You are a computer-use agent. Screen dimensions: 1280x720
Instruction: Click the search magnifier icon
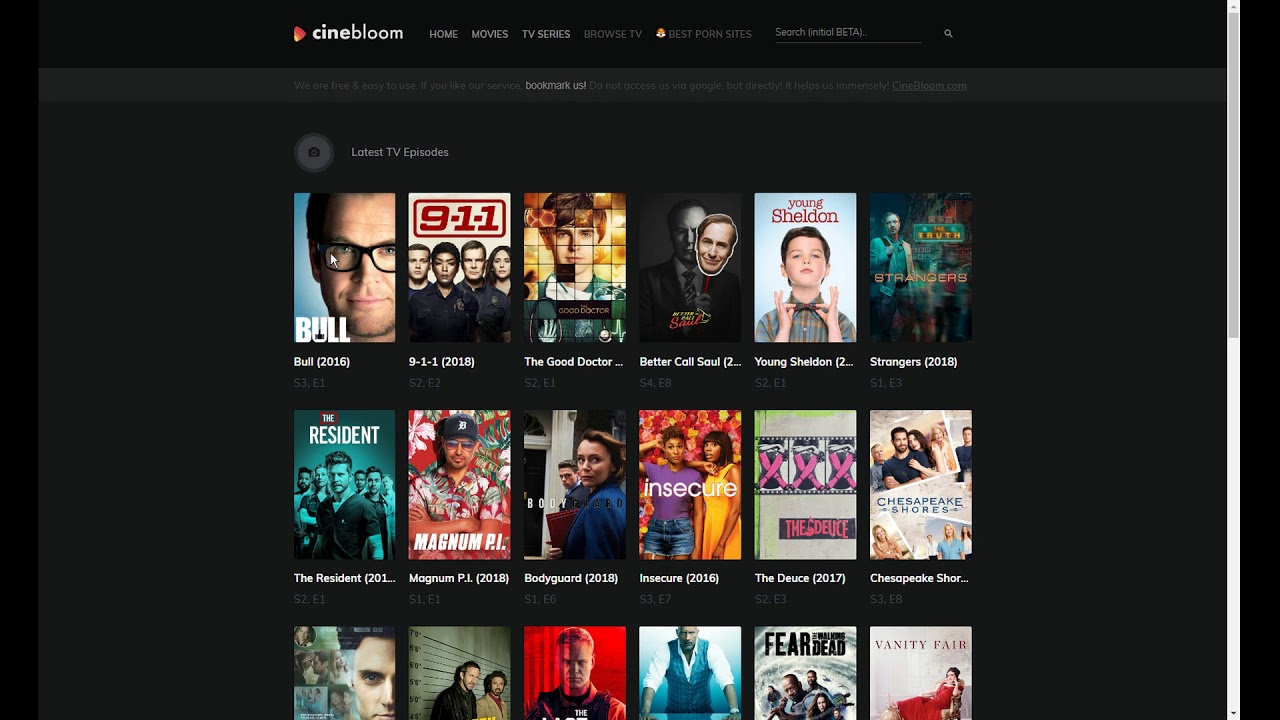[948, 34]
